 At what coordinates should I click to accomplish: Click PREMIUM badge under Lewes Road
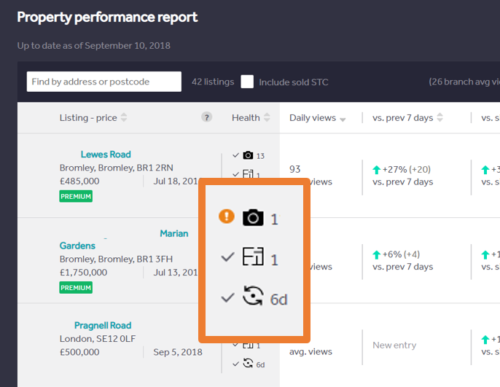coord(76,196)
